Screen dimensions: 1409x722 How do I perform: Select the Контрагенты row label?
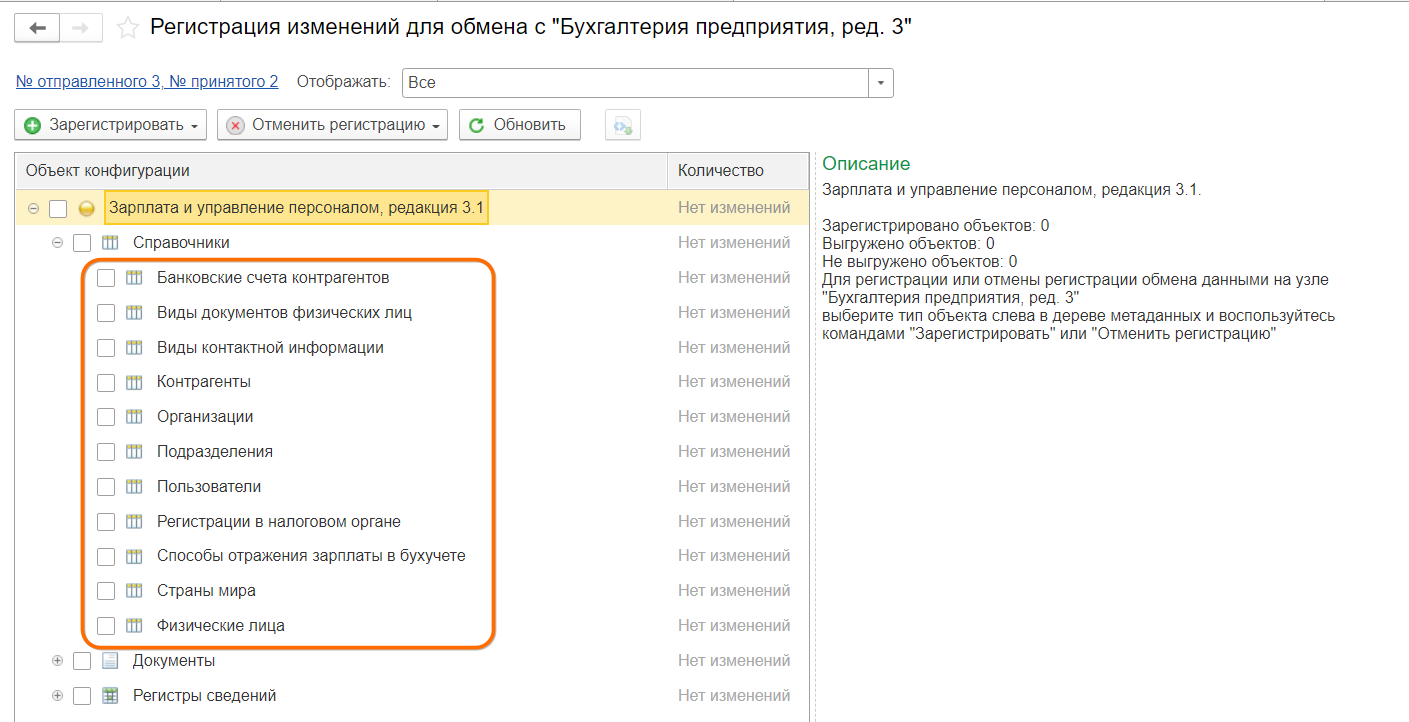coord(204,382)
